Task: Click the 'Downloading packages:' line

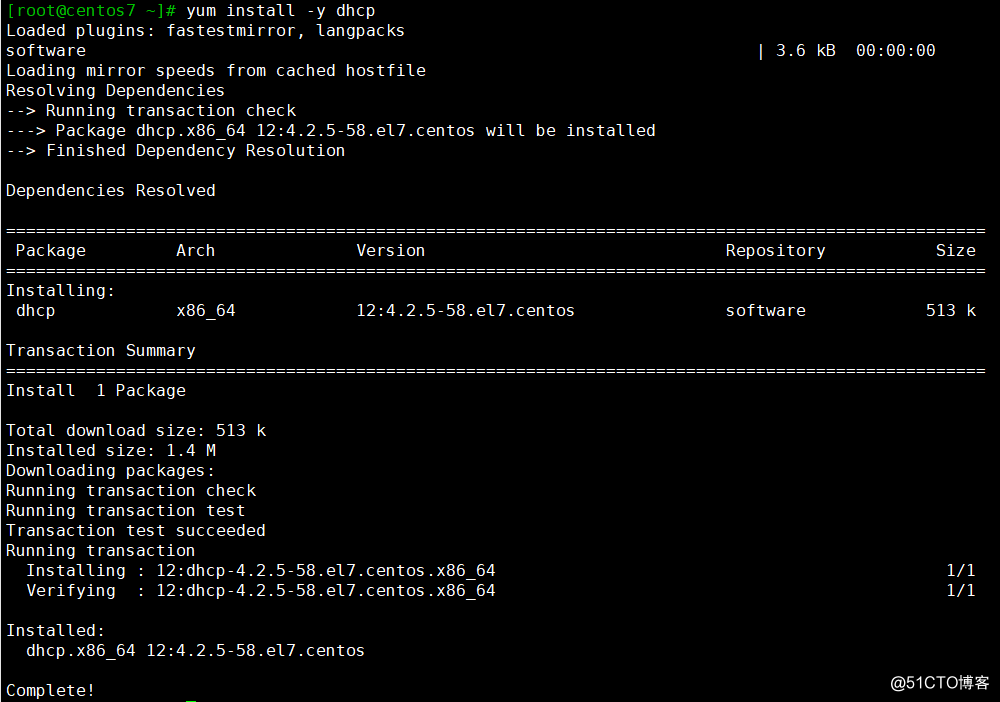Action: 110,471
